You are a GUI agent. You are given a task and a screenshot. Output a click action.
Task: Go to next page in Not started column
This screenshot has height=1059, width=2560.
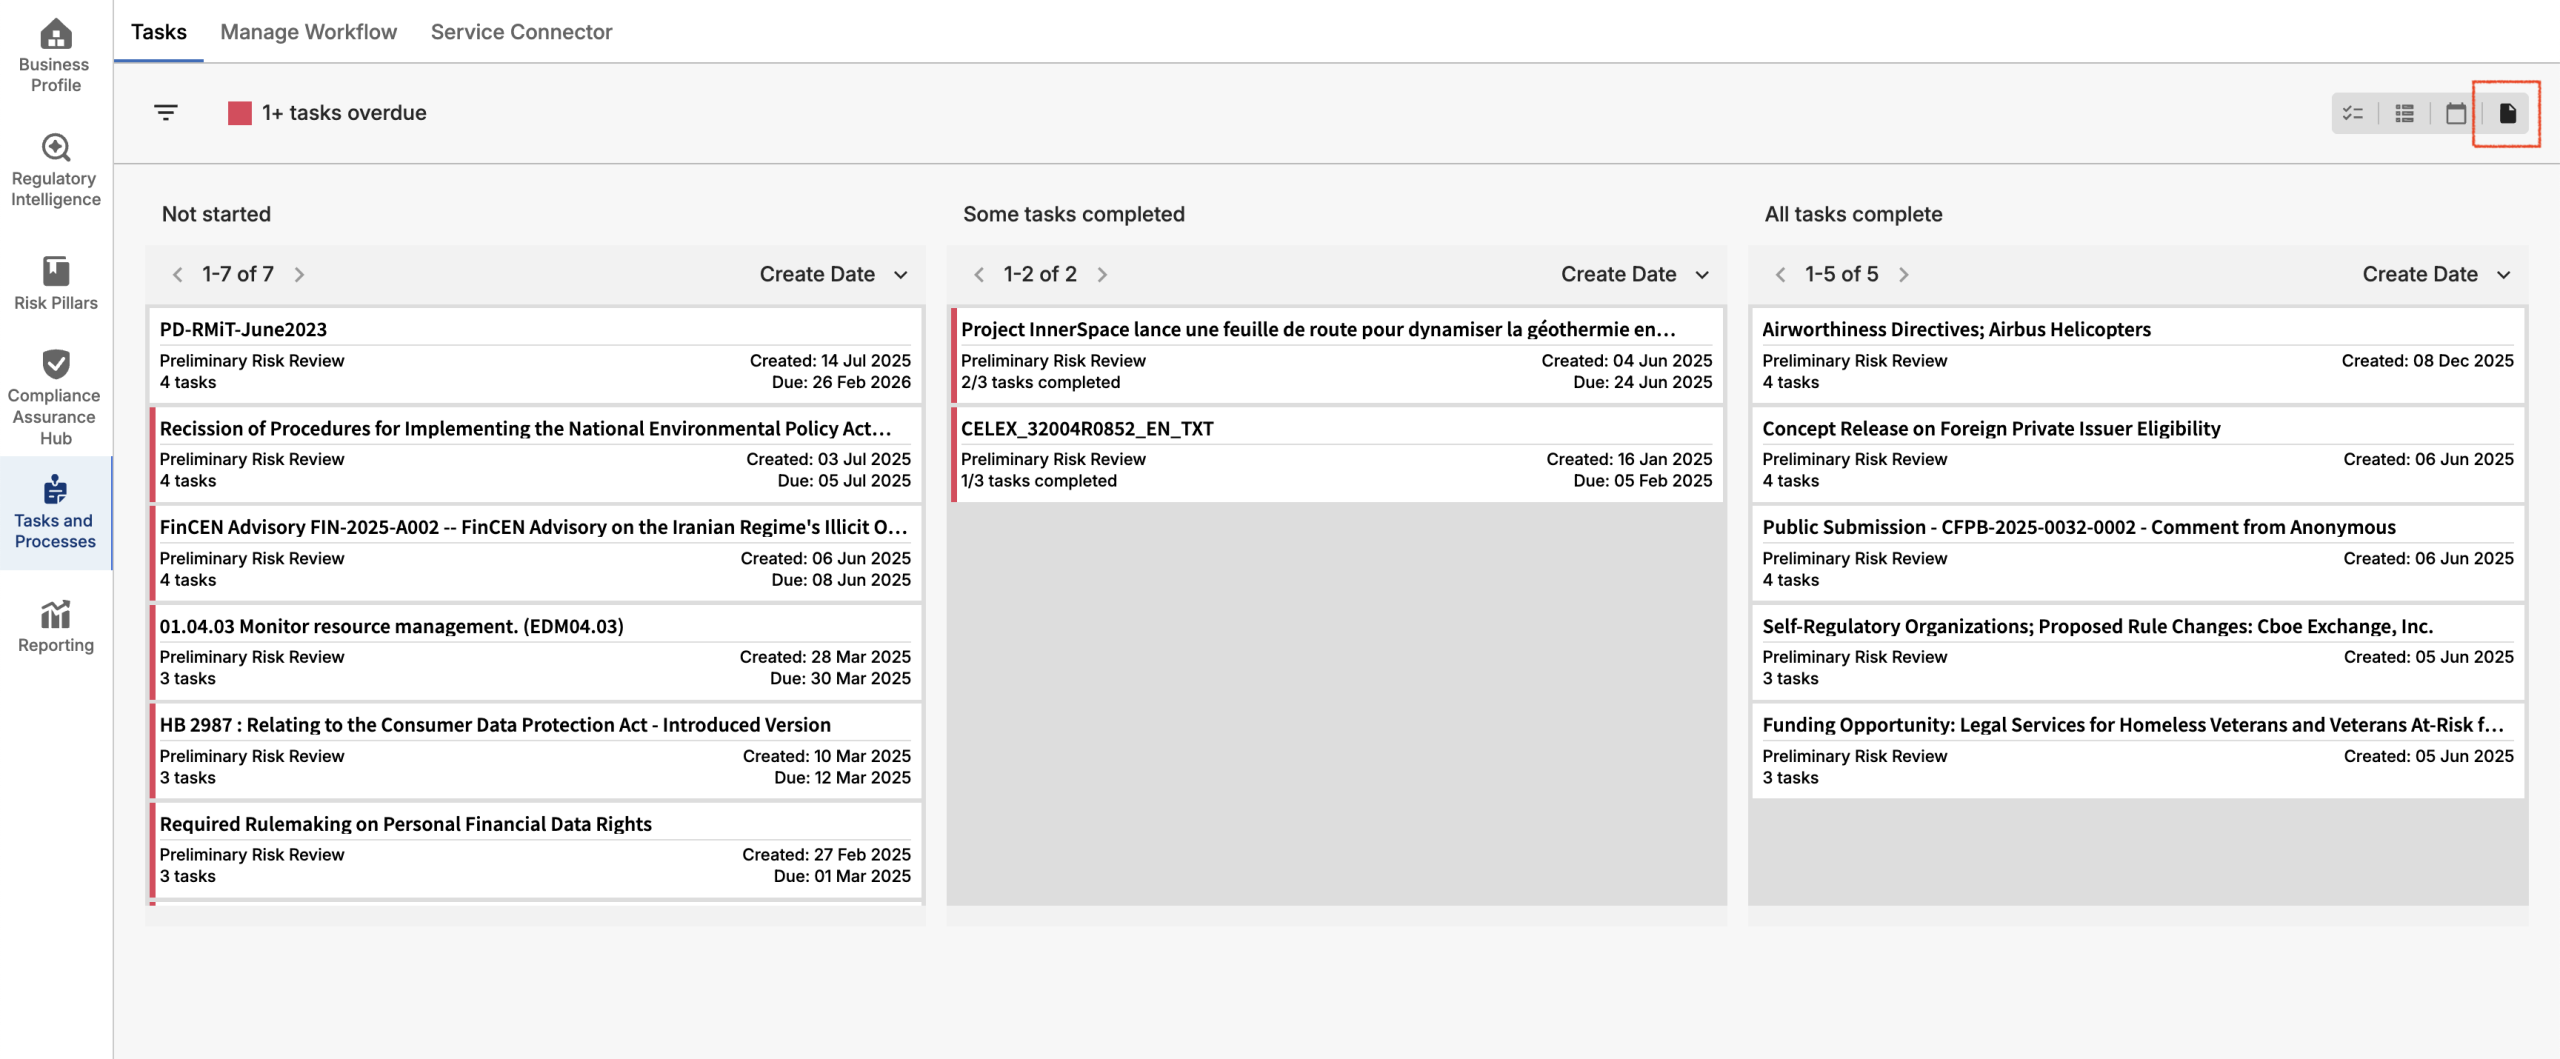coord(299,275)
